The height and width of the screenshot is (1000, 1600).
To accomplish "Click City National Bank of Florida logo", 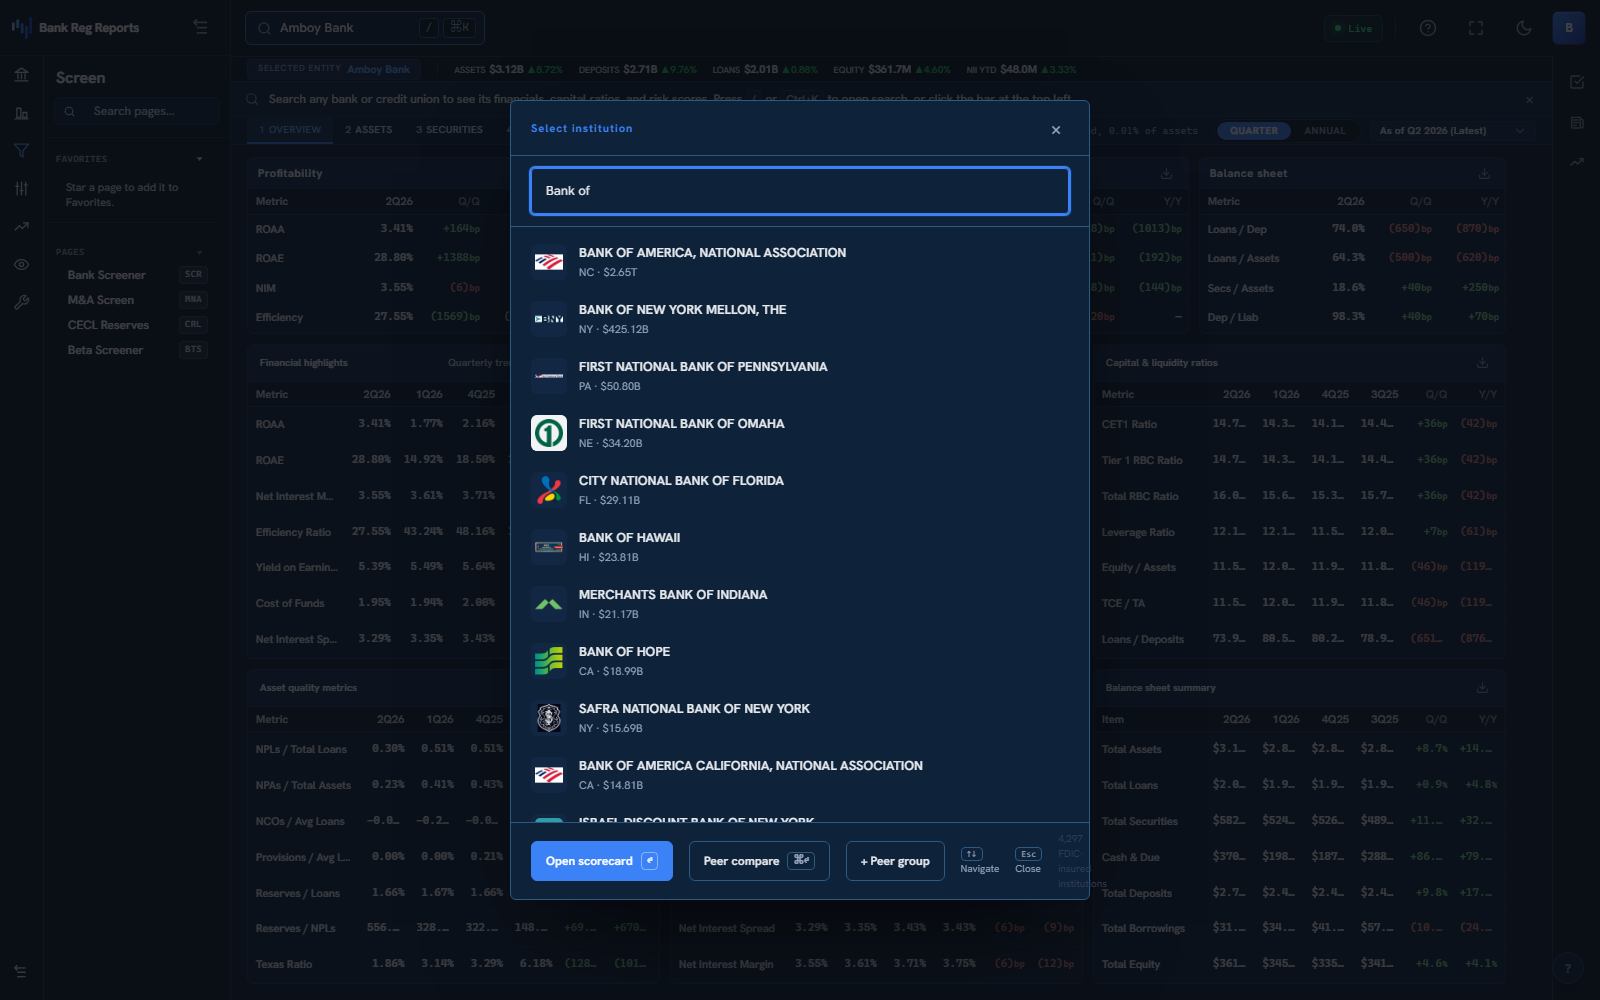I will (549, 490).
